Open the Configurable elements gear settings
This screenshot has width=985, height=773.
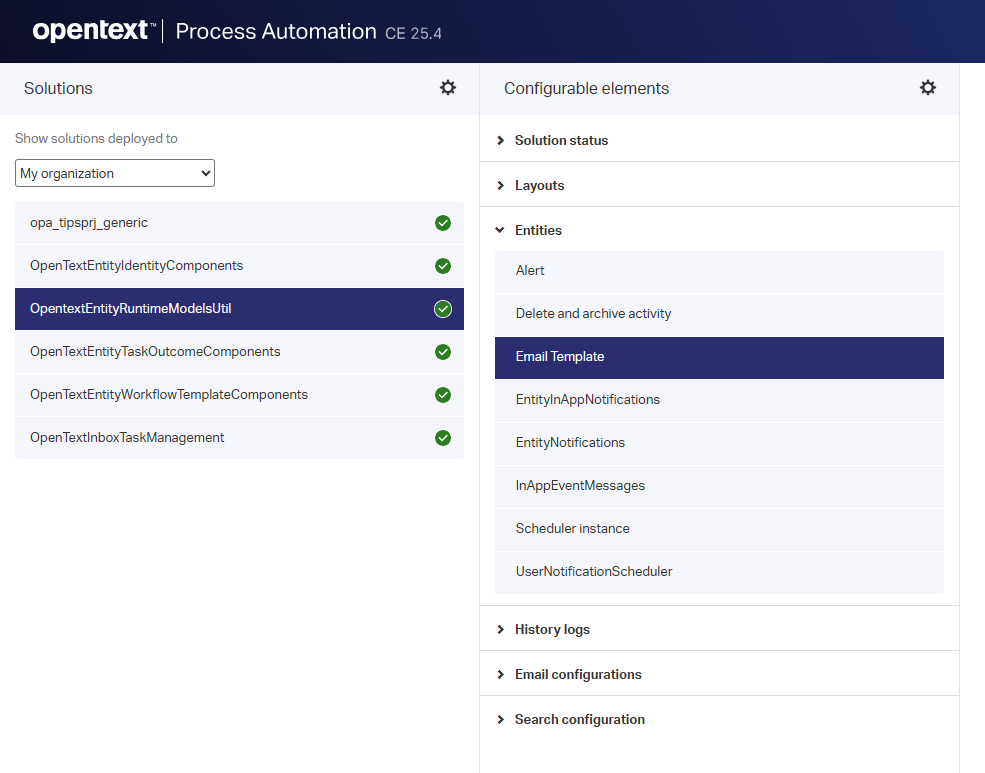click(x=928, y=88)
